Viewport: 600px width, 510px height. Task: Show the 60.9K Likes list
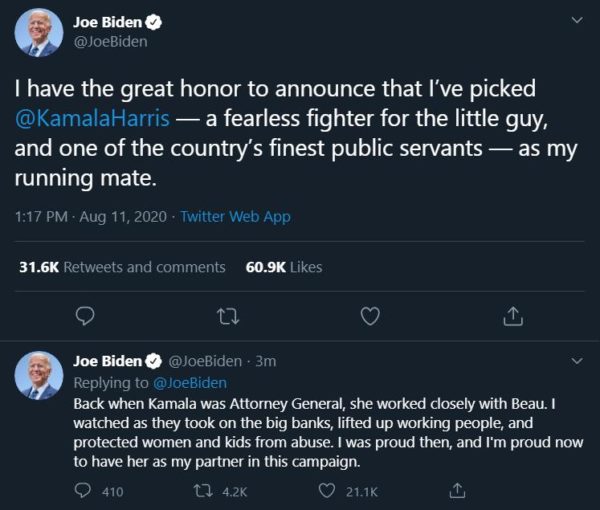[284, 267]
